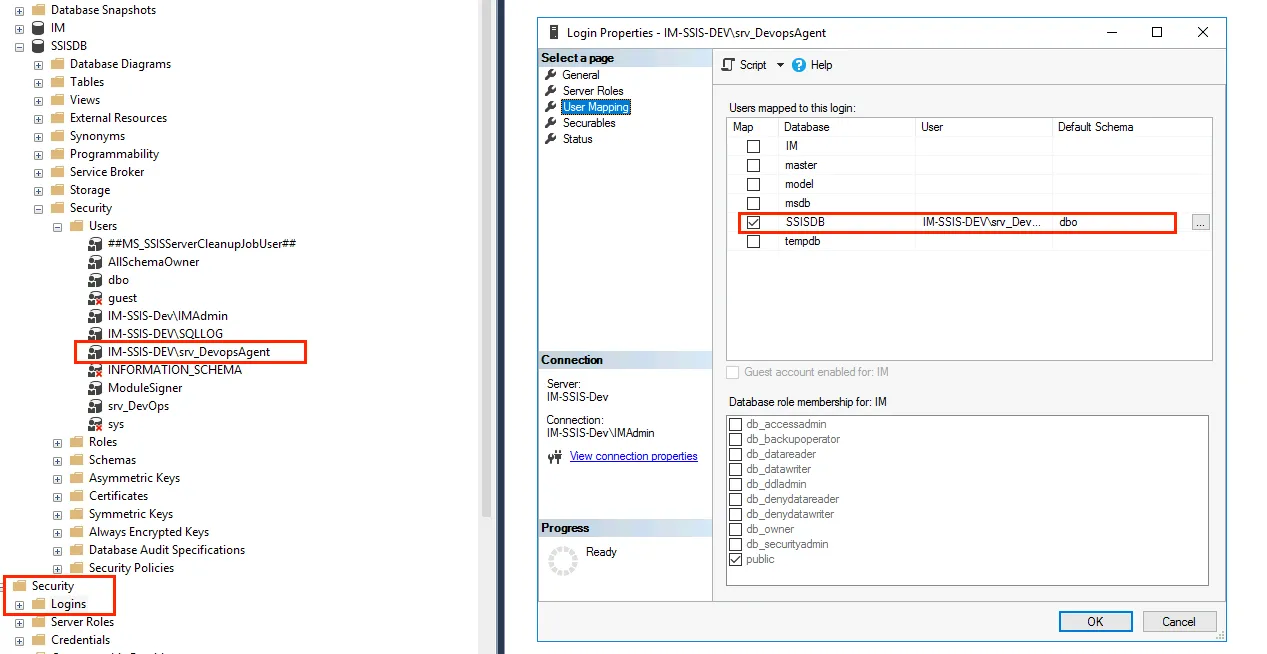
Task: Enable db_datareader role membership
Action: point(737,454)
